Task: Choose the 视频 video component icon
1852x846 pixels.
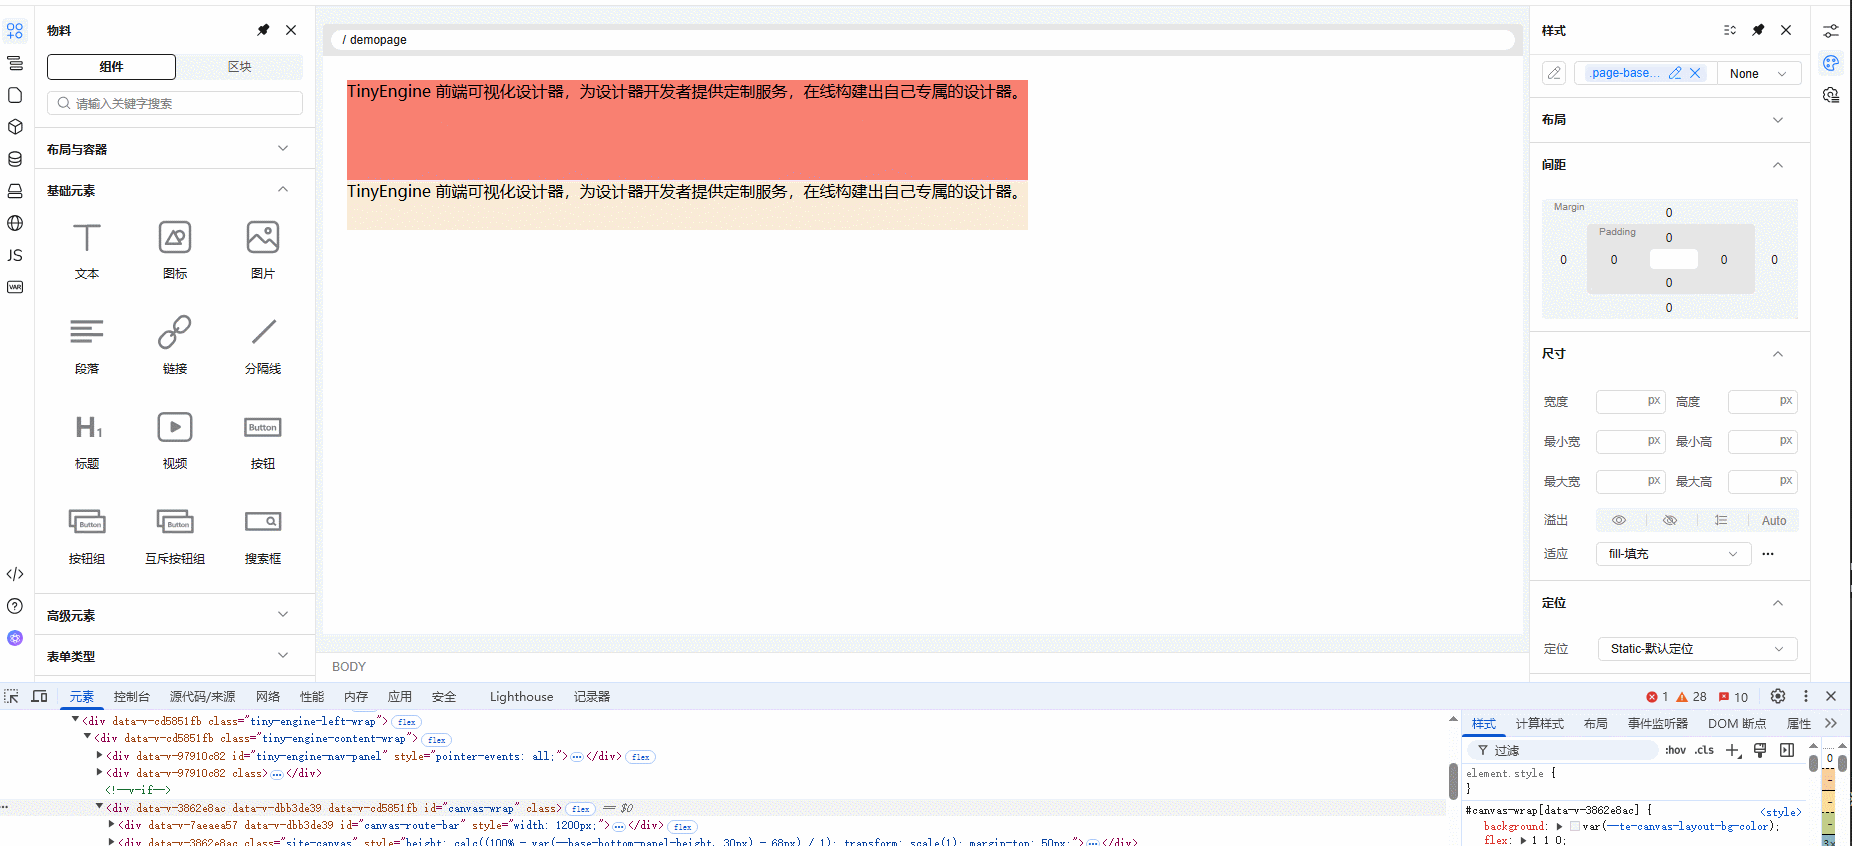Action: click(x=175, y=428)
